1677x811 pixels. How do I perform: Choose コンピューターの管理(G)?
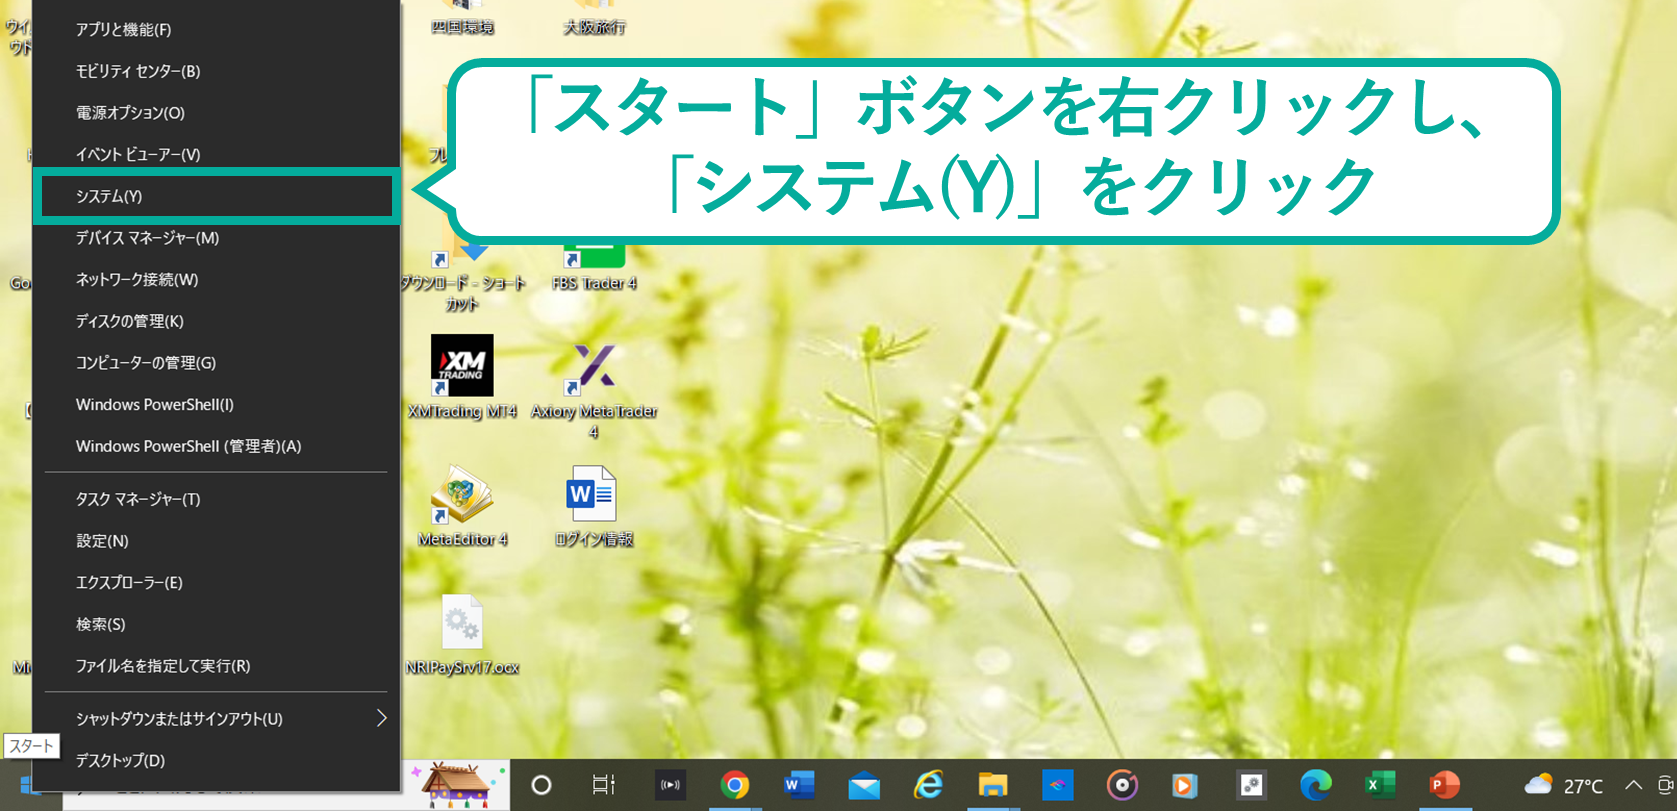216,363
